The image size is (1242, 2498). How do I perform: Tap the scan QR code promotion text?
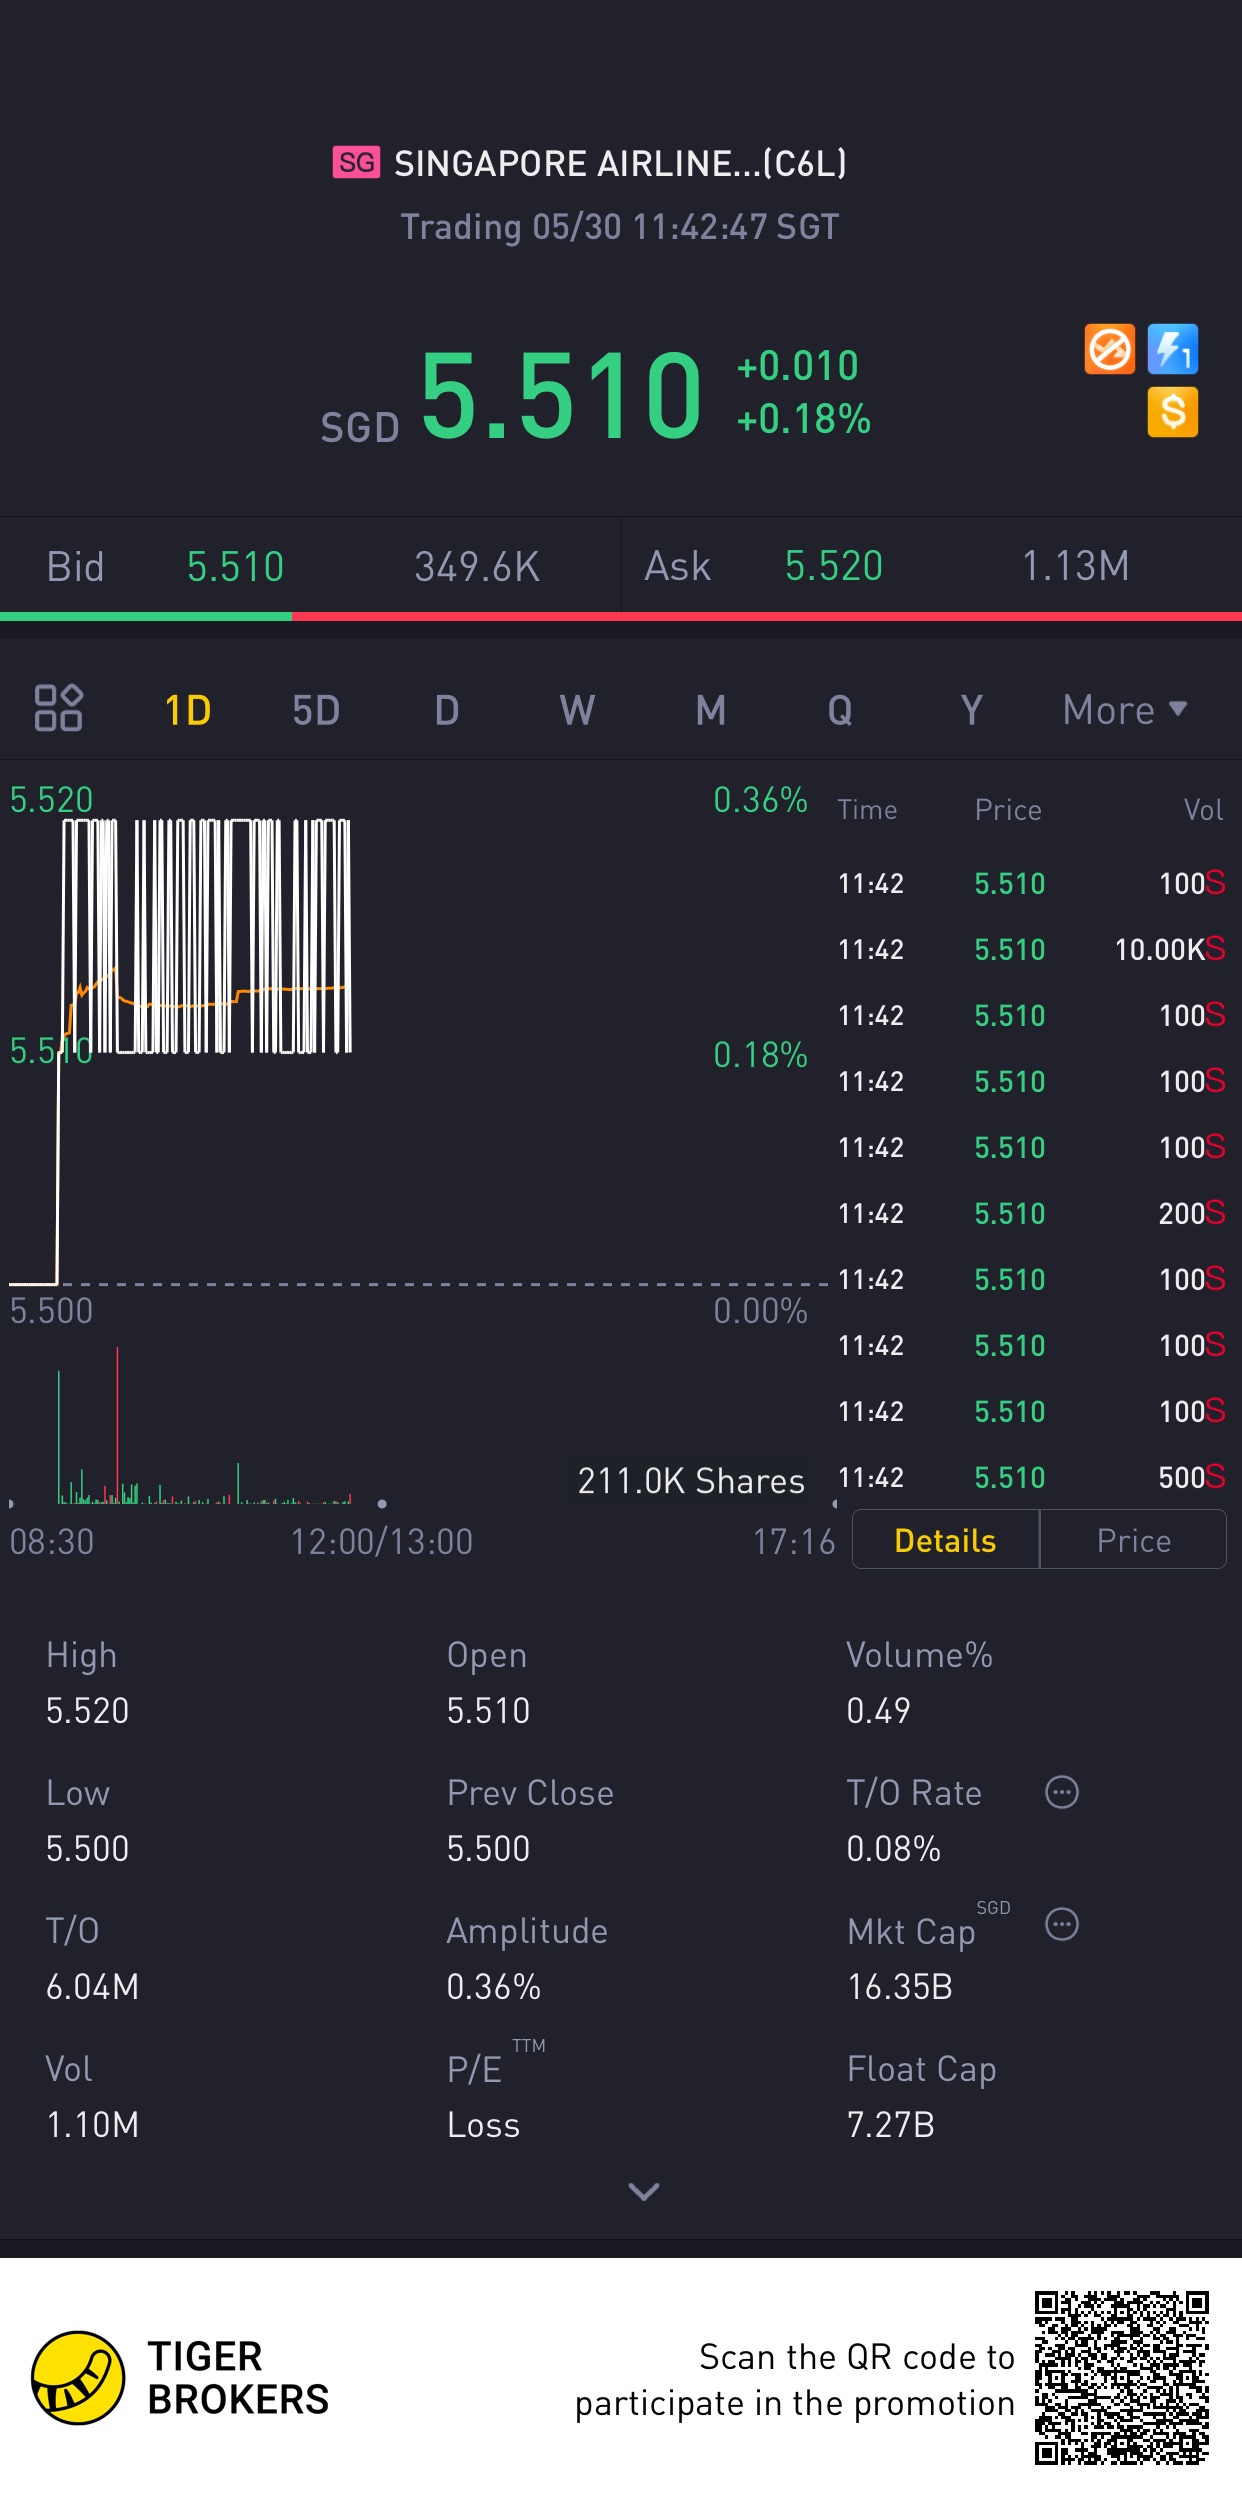point(795,2380)
